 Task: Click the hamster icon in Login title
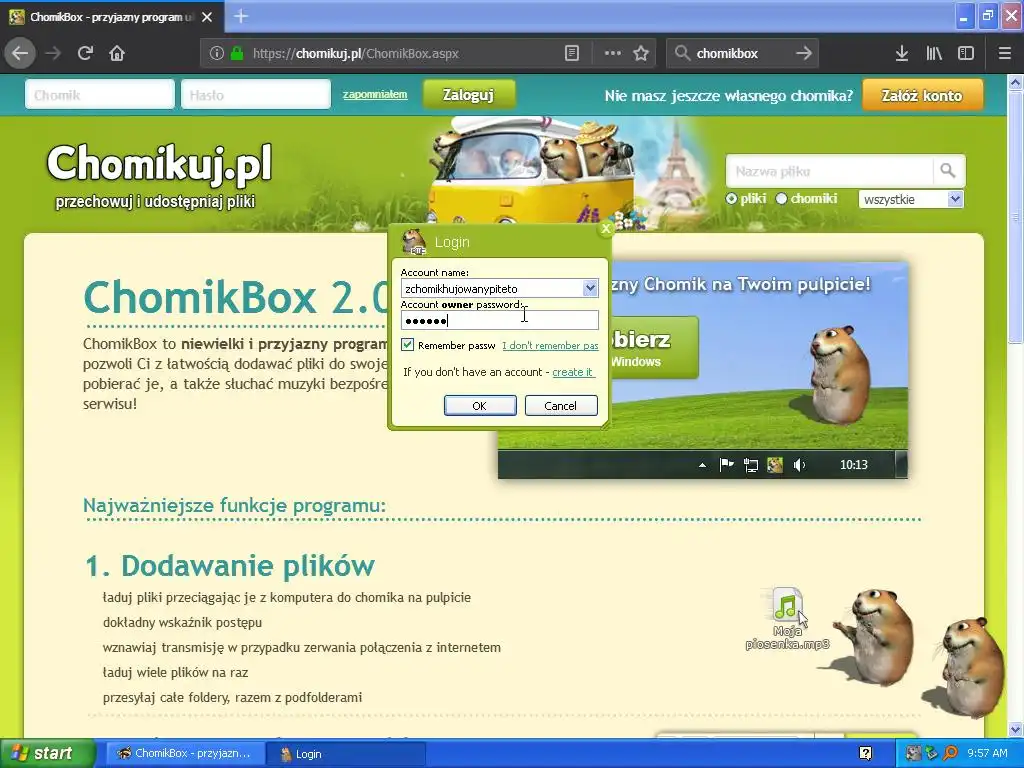point(414,241)
